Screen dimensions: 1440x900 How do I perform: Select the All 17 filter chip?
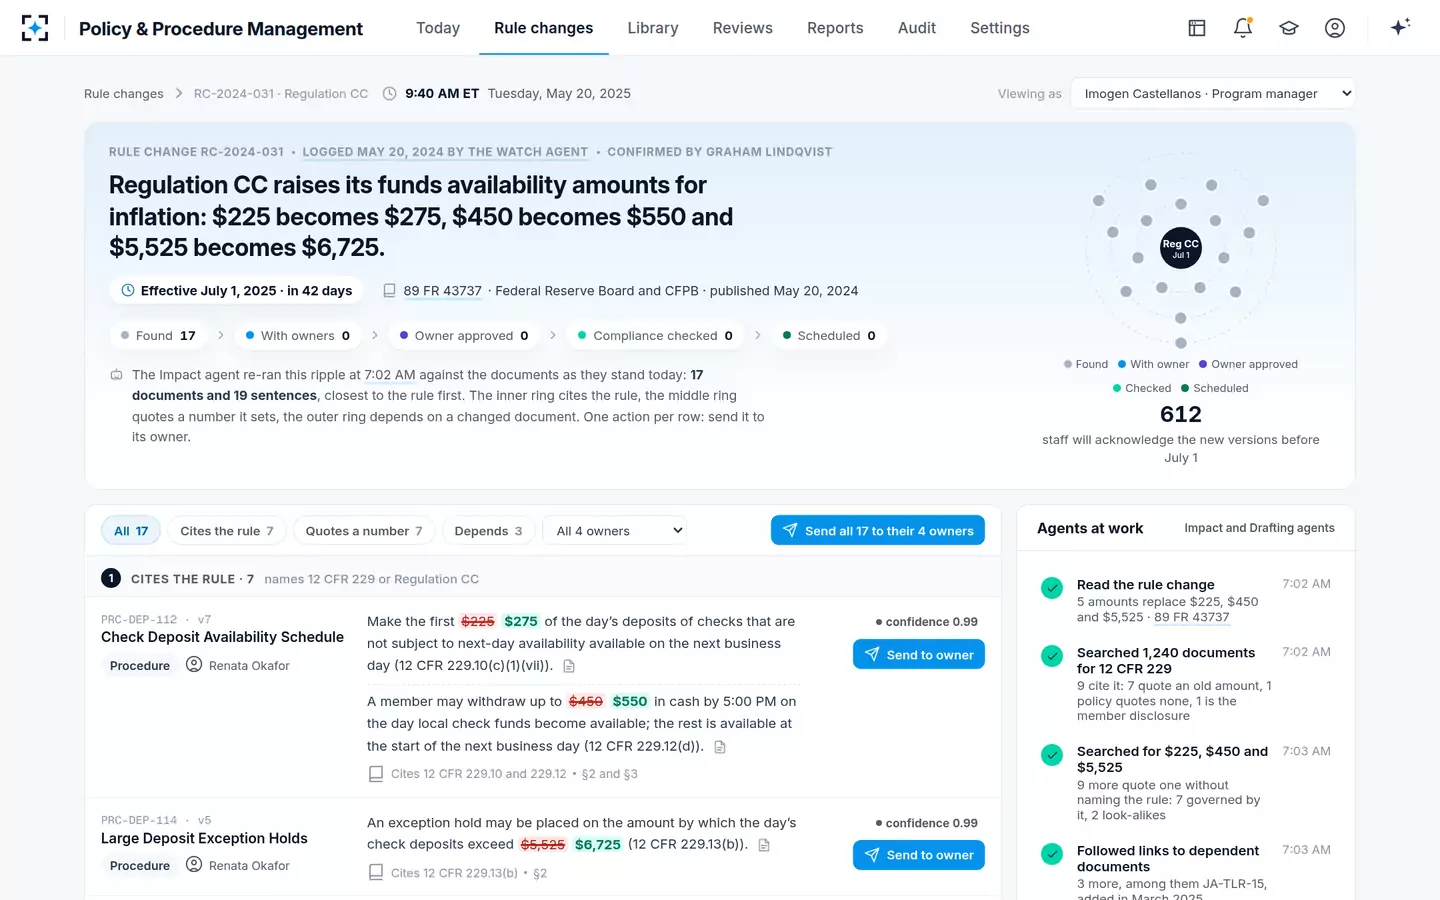pos(131,531)
